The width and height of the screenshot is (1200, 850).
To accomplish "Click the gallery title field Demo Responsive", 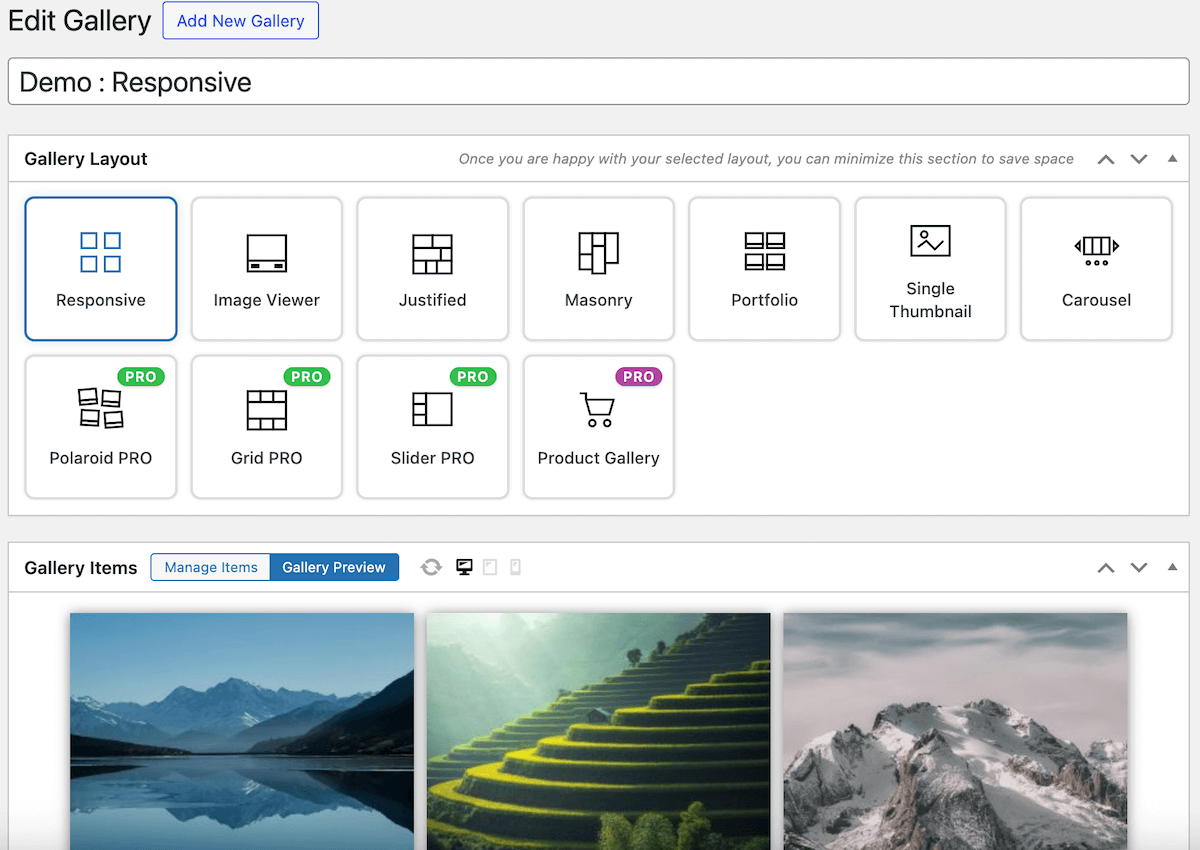I will pyautogui.click(x=598, y=81).
